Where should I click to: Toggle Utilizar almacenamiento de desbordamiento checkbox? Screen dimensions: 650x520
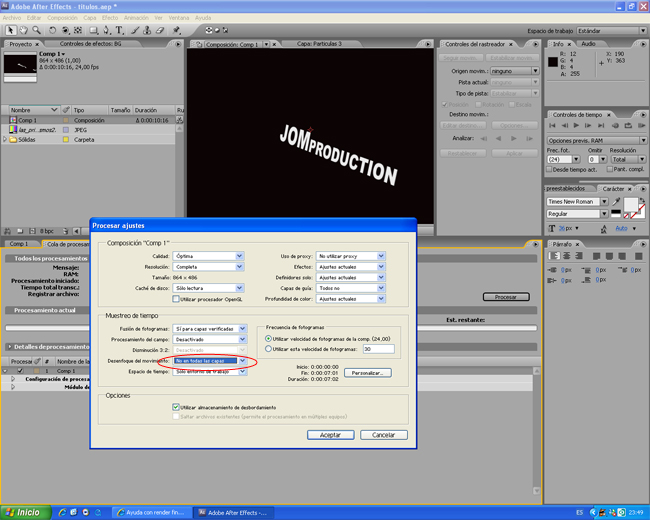click(x=176, y=407)
